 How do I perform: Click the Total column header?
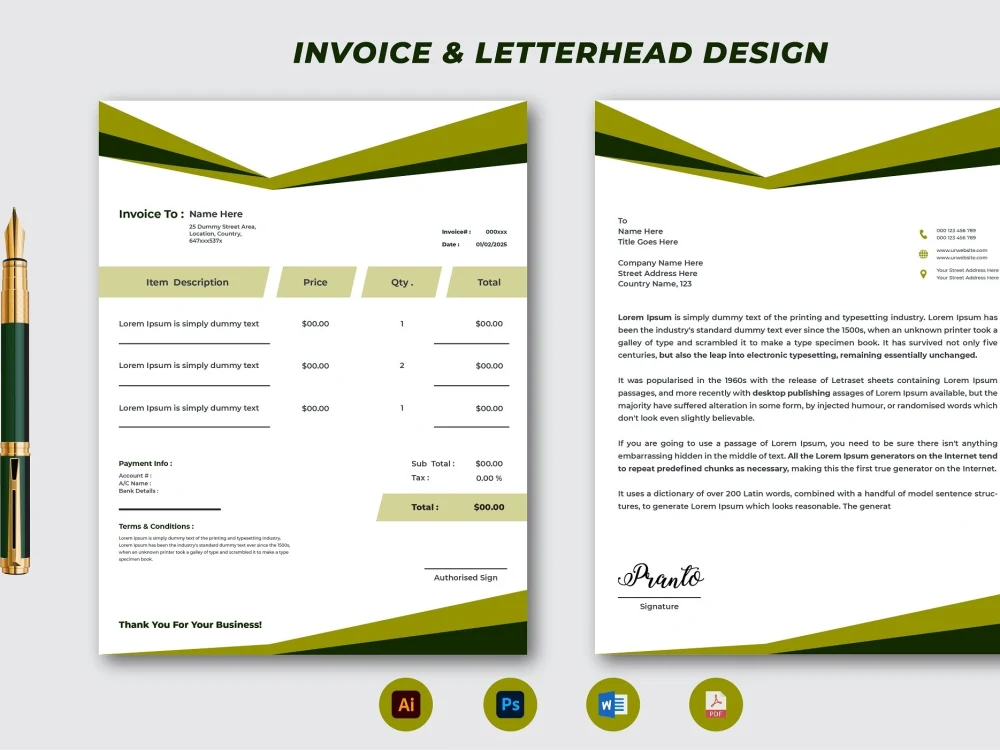point(488,282)
